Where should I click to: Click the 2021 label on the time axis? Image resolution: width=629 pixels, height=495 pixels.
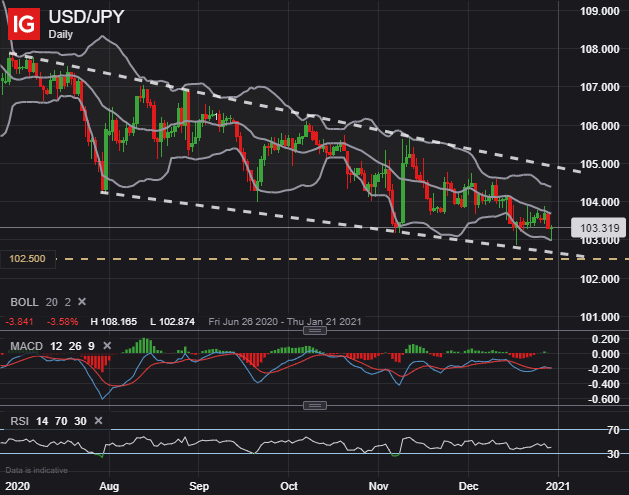pos(558,486)
